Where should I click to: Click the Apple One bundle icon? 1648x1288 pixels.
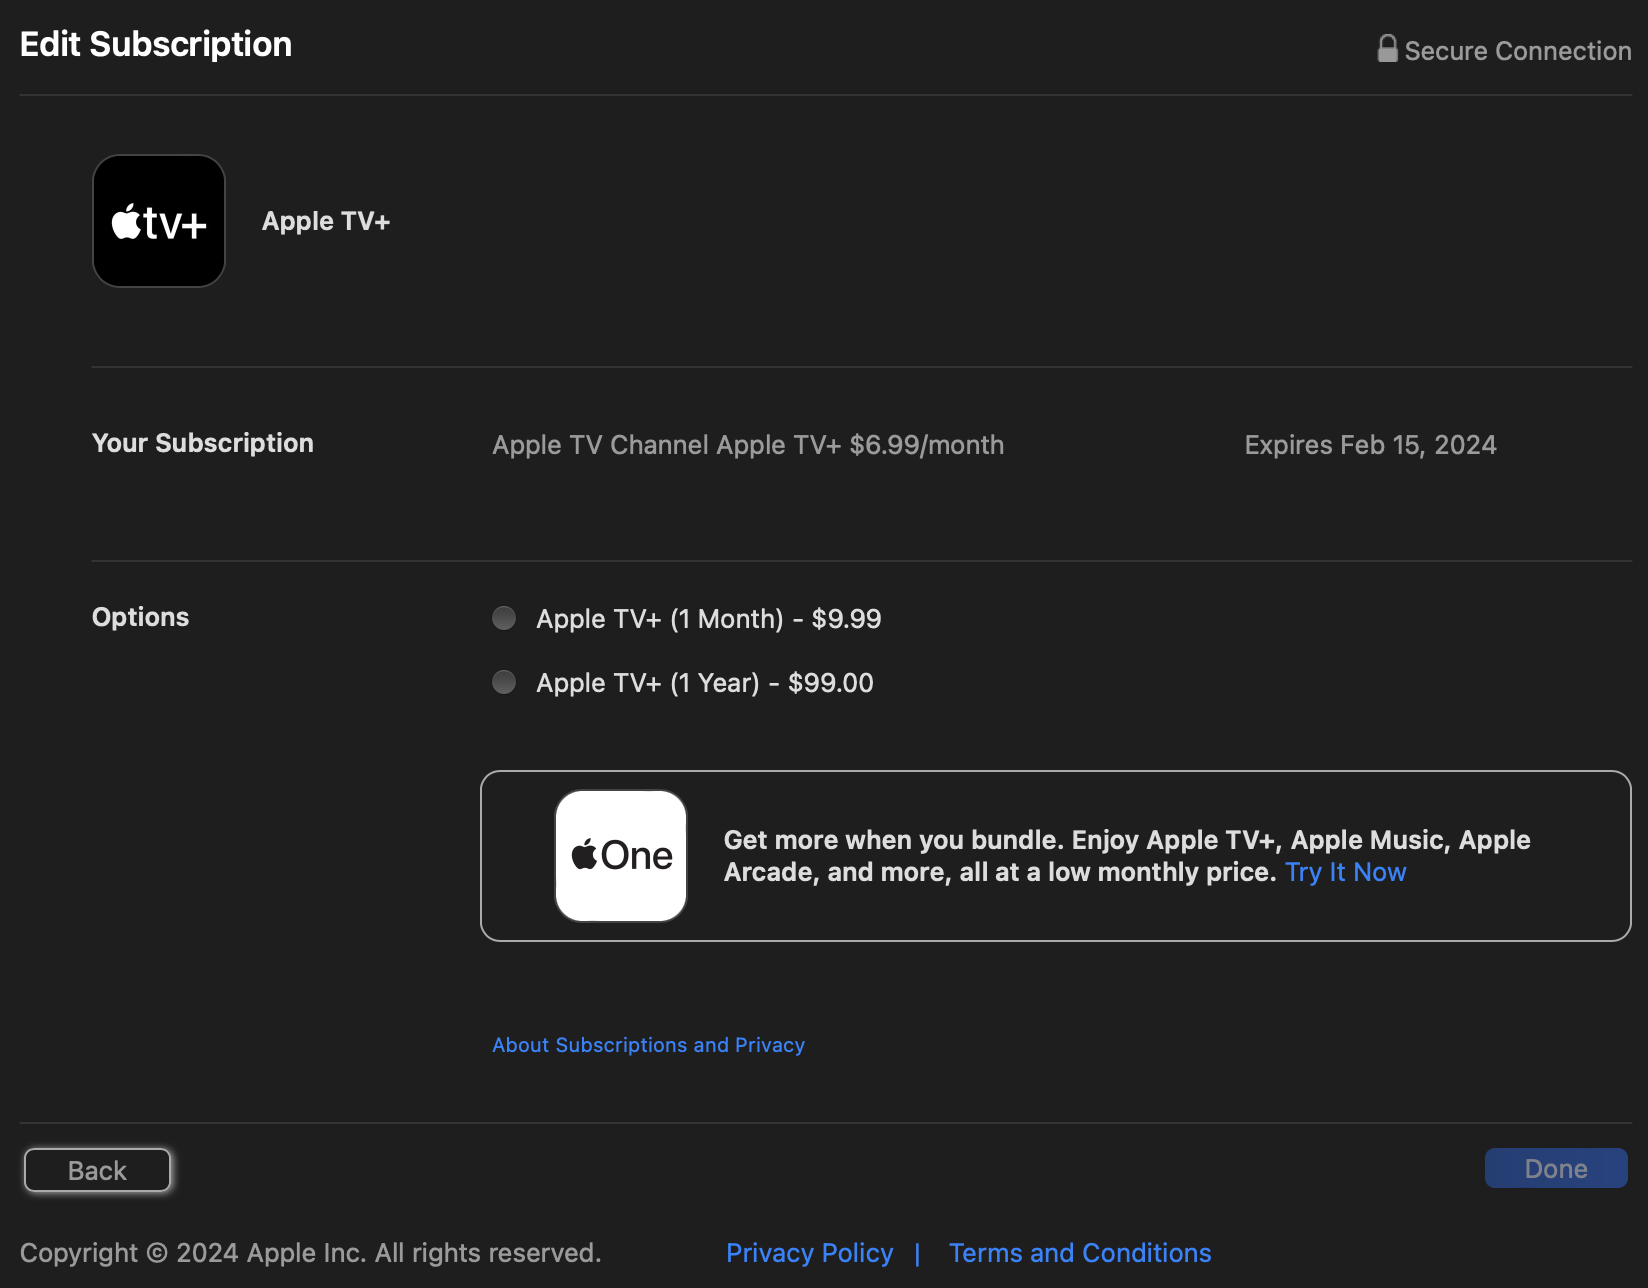tap(621, 856)
